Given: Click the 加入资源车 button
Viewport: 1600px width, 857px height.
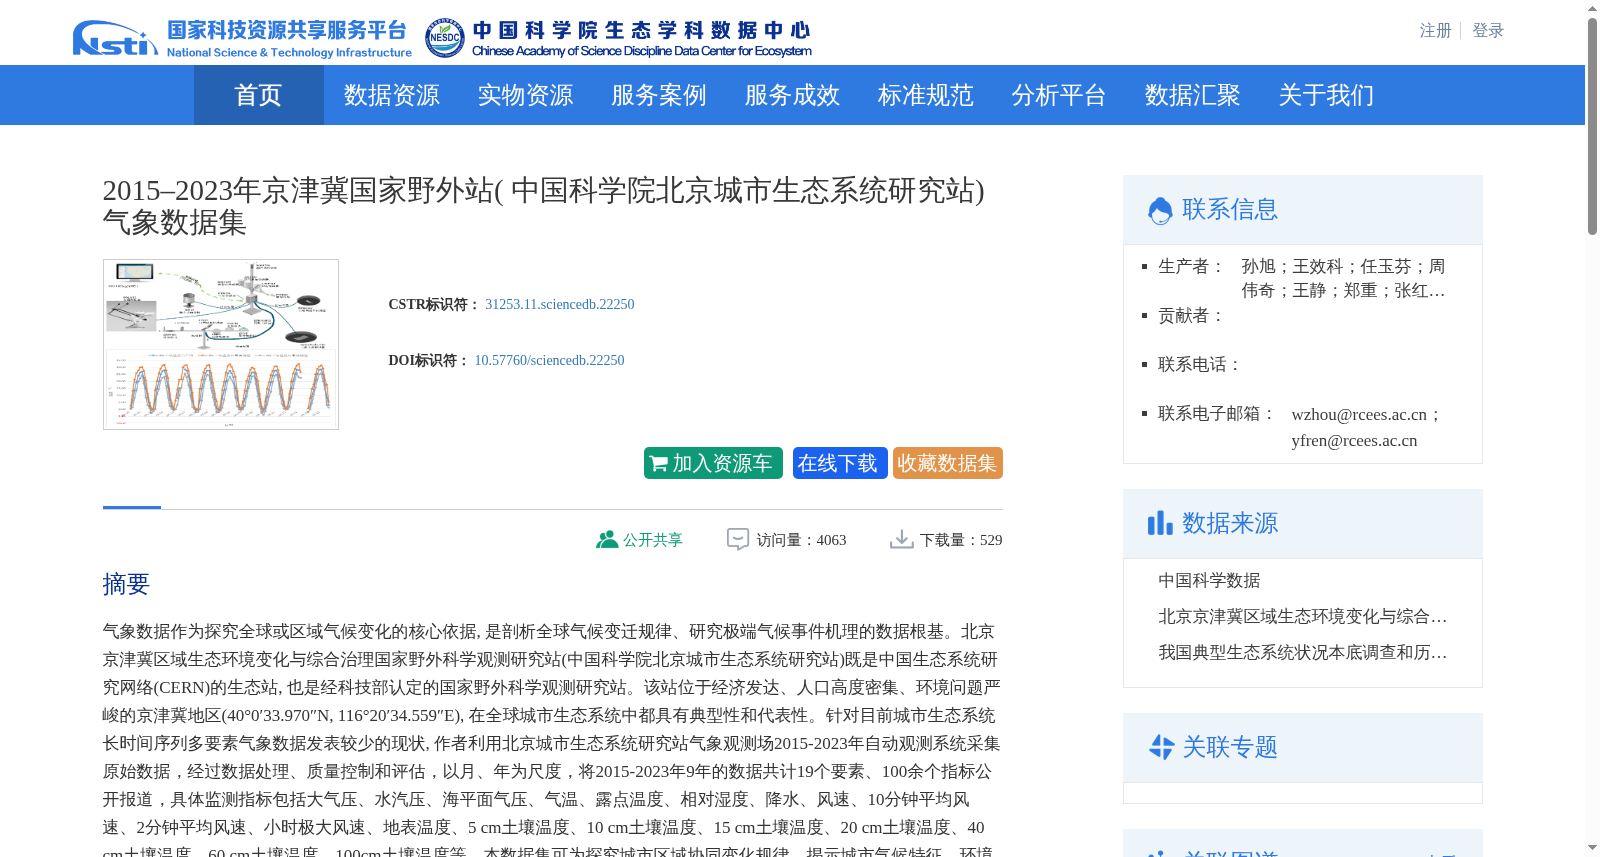Looking at the screenshot, I should click(x=713, y=463).
